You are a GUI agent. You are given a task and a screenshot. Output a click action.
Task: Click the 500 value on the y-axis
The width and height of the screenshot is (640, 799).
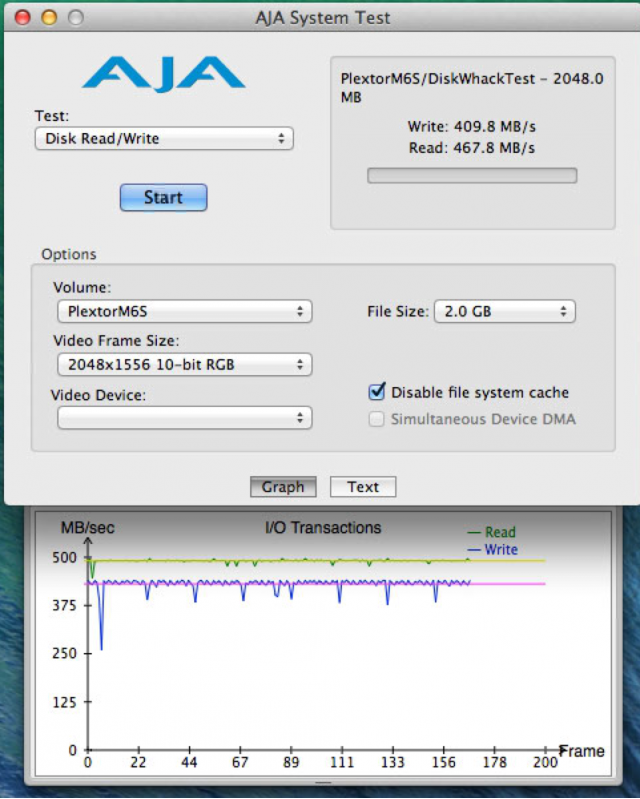click(65, 557)
